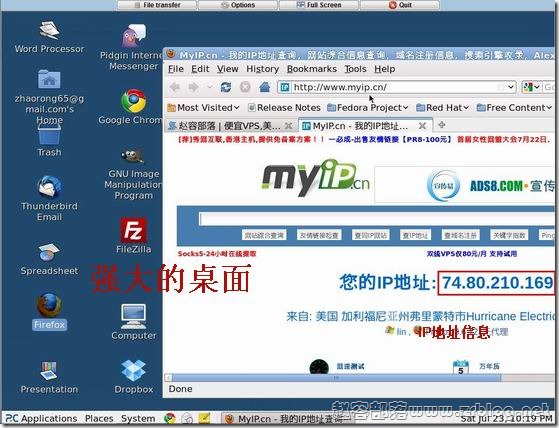This screenshot has height=428, width=559.
Task: Expand the Red Hat bookmarks folder
Action: [x=442, y=108]
